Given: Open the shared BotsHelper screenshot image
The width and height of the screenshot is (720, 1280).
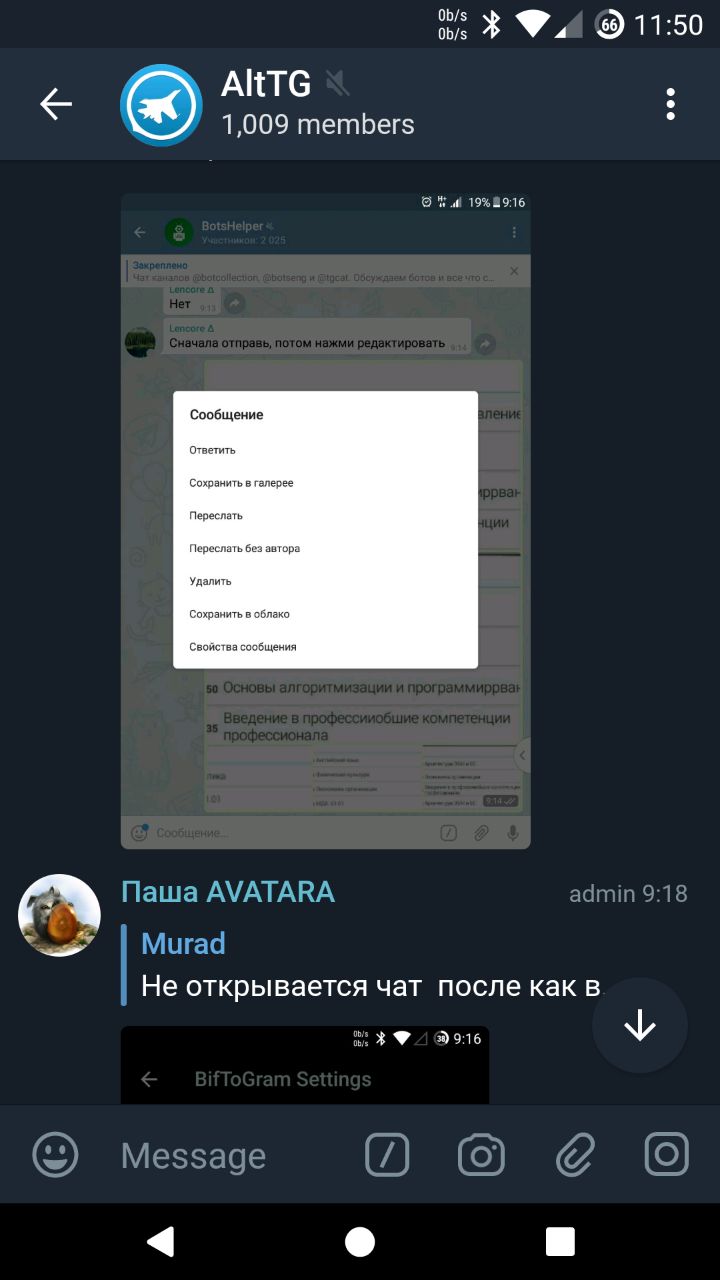Looking at the screenshot, I should [x=326, y=521].
